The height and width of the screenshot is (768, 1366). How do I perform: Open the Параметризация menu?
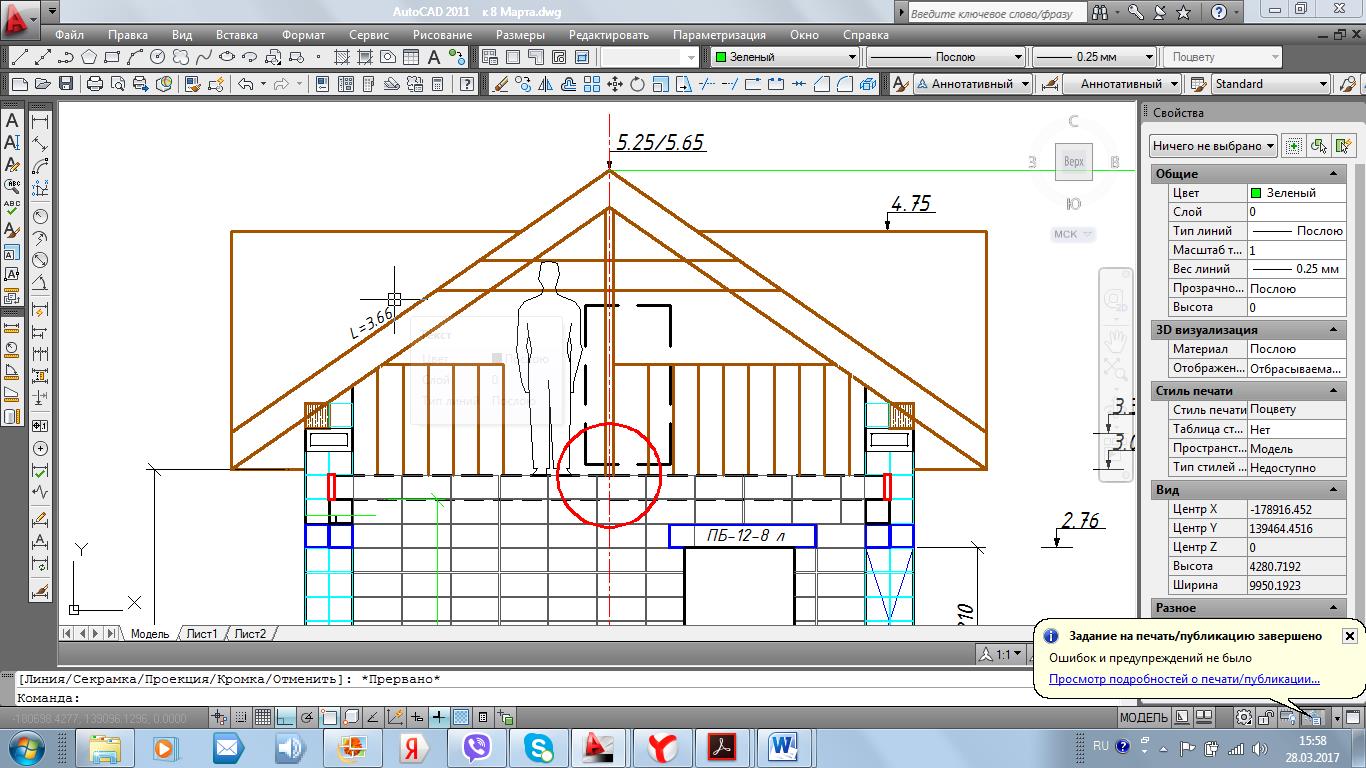pos(719,34)
